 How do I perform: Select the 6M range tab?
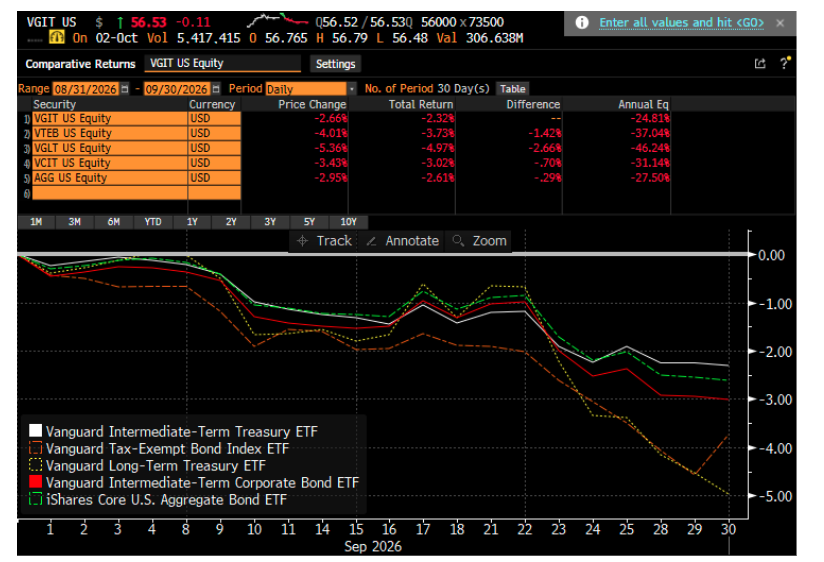tap(114, 222)
